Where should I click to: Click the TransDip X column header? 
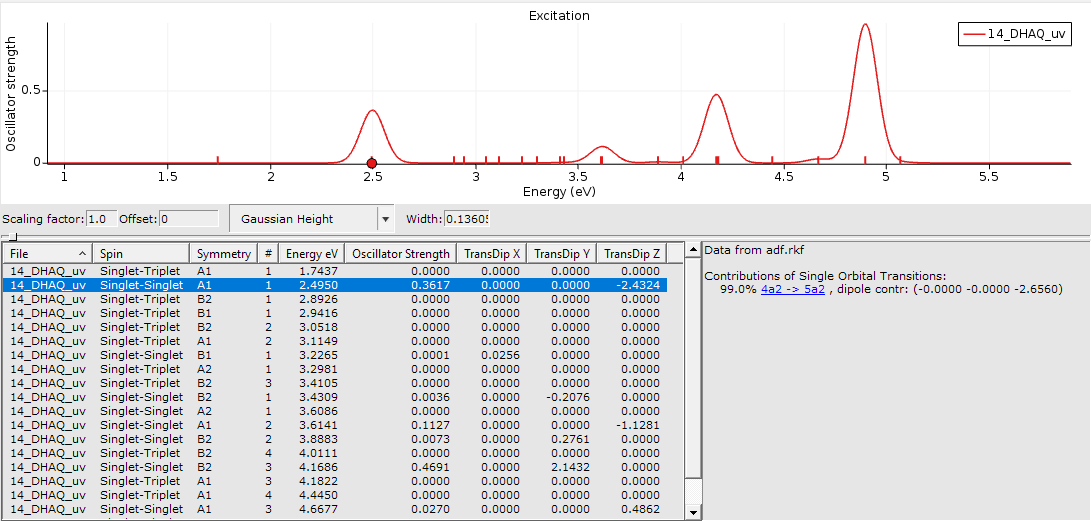[x=492, y=253]
